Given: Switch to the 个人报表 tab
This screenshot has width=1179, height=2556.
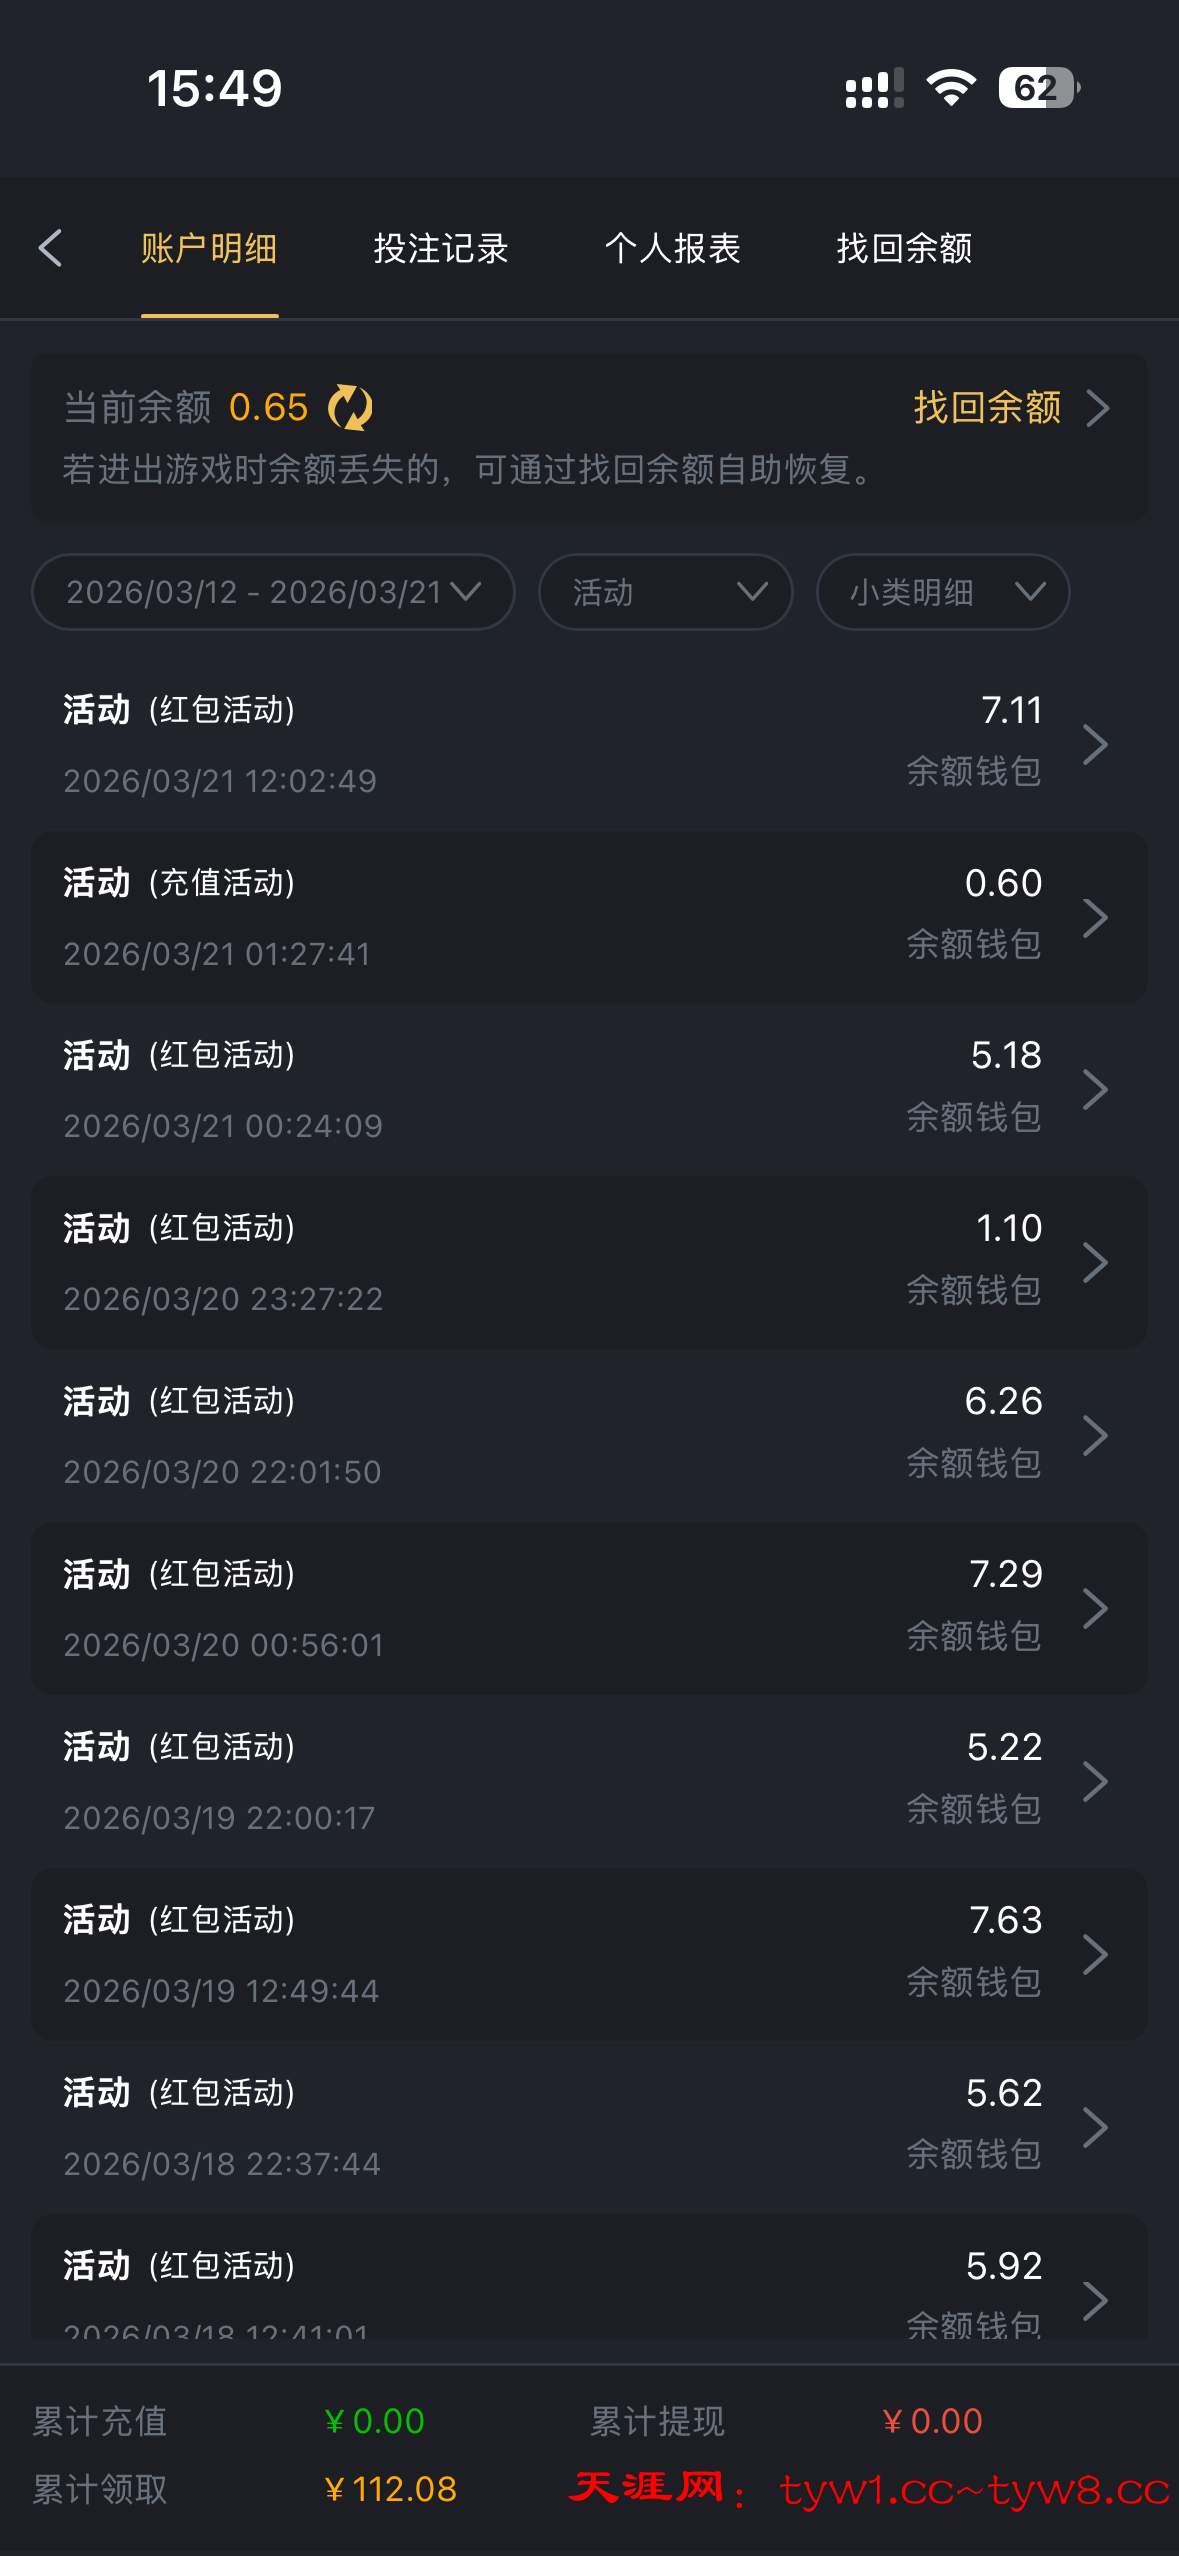Looking at the screenshot, I should [672, 248].
